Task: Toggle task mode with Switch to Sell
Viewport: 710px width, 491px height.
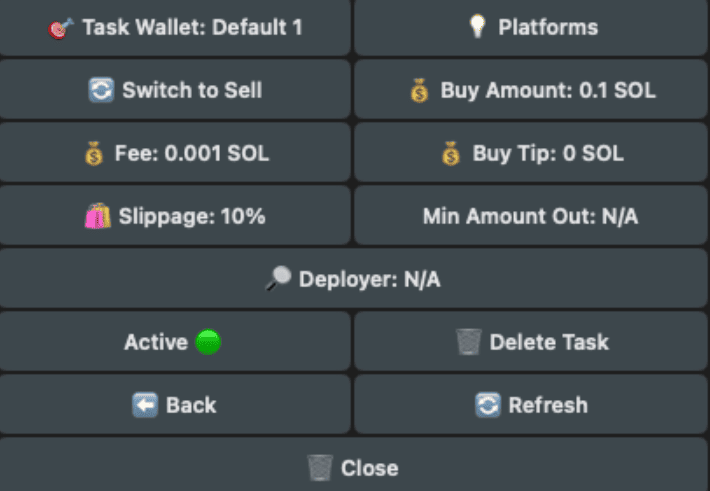Action: point(175,90)
